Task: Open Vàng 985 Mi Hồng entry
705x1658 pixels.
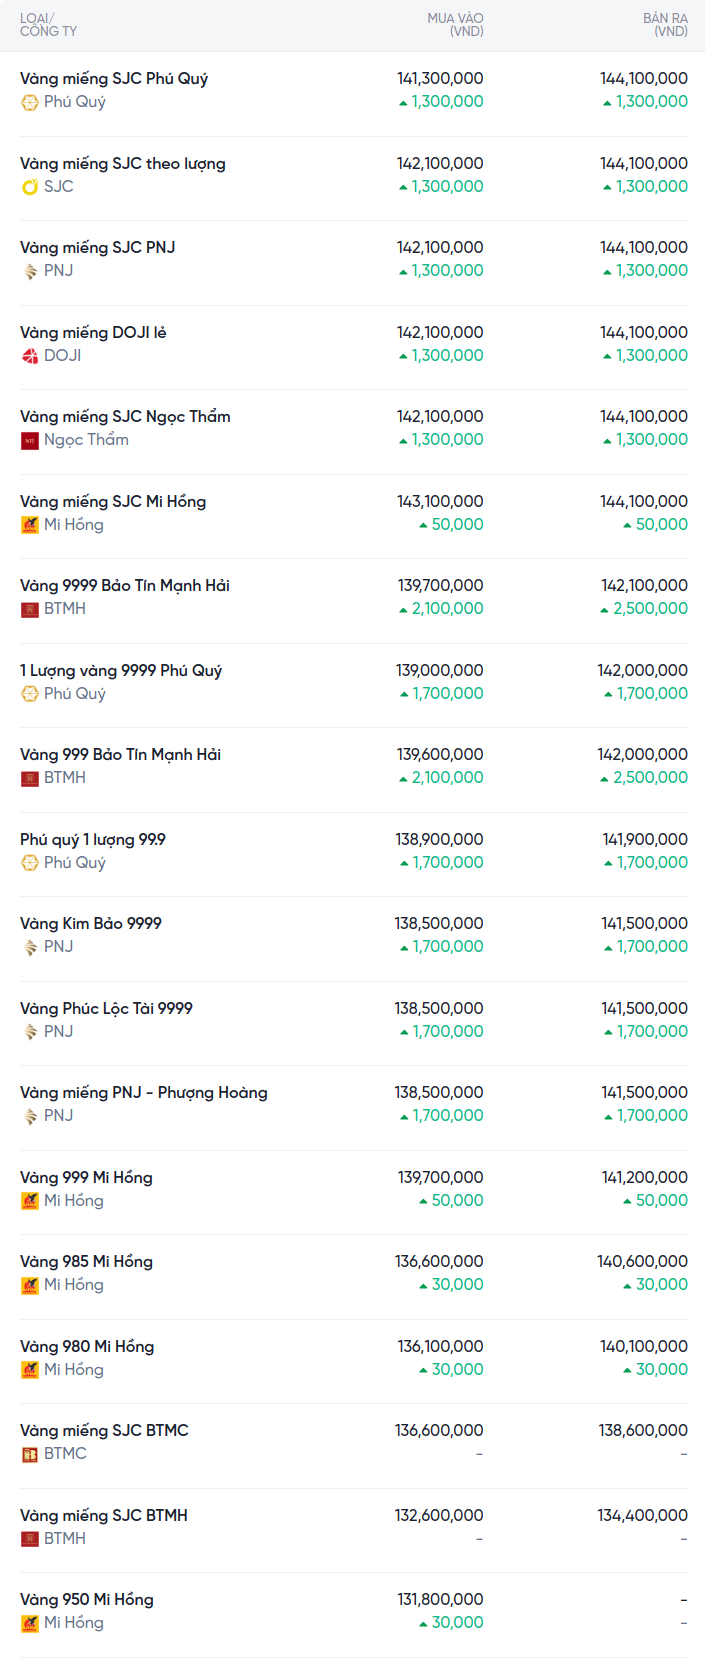Action: (x=86, y=1262)
